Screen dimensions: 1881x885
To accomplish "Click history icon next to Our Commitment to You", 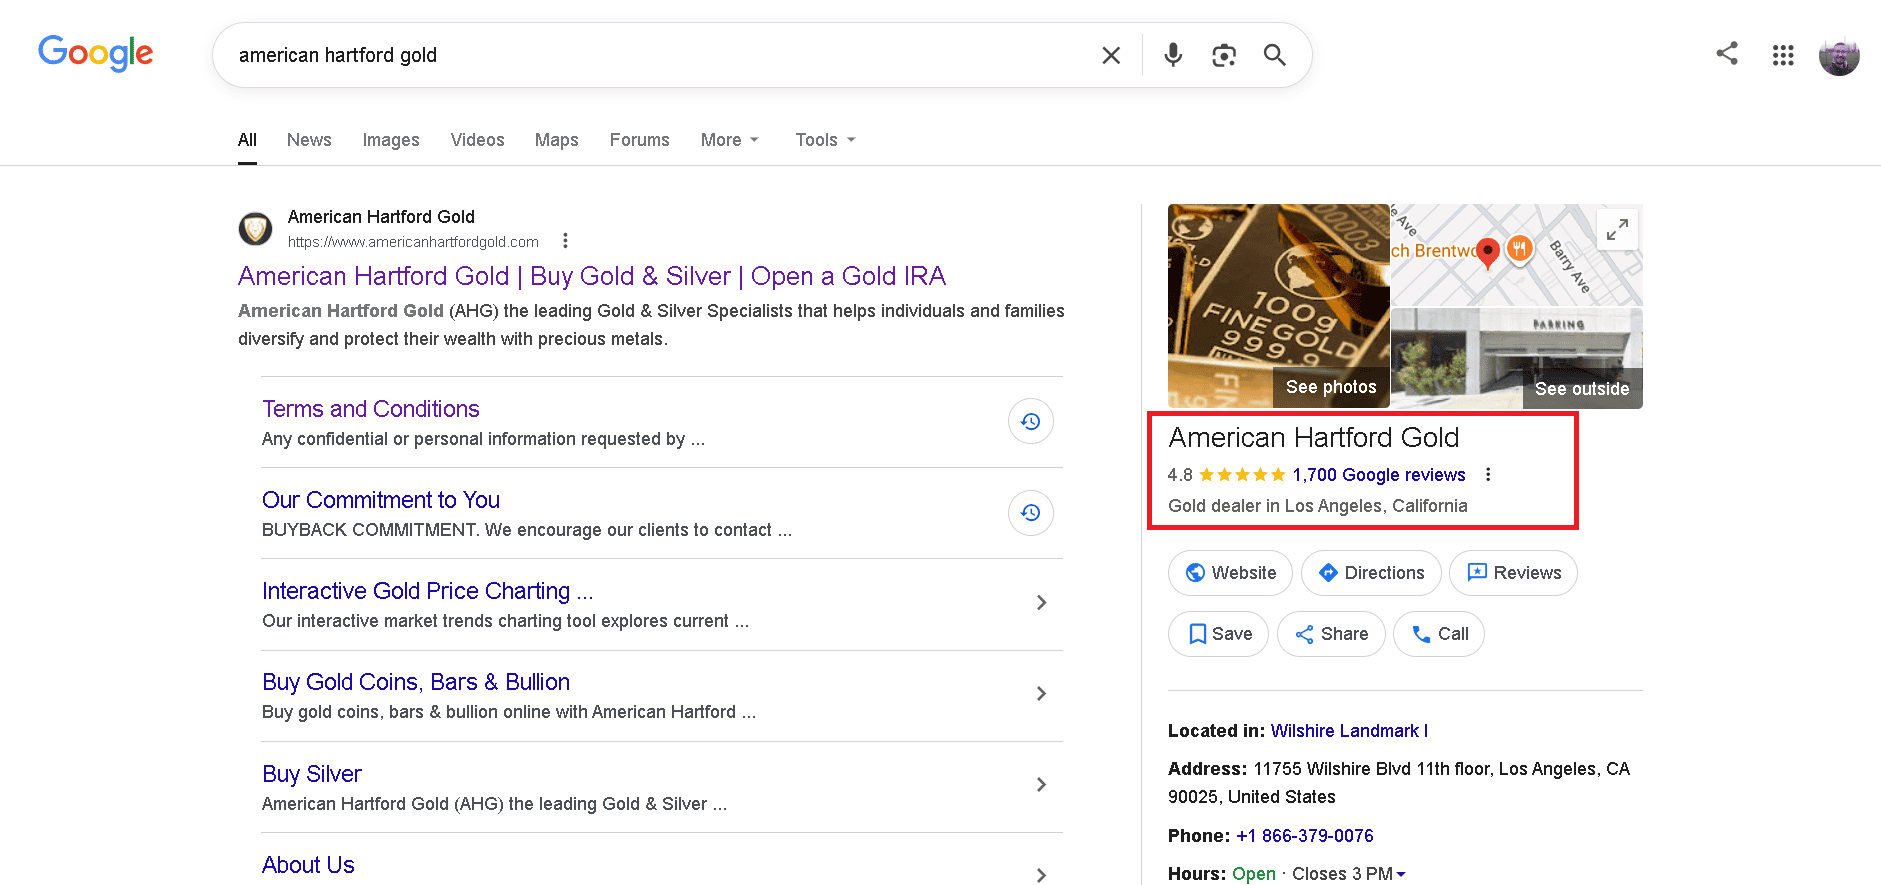I will tap(1031, 513).
